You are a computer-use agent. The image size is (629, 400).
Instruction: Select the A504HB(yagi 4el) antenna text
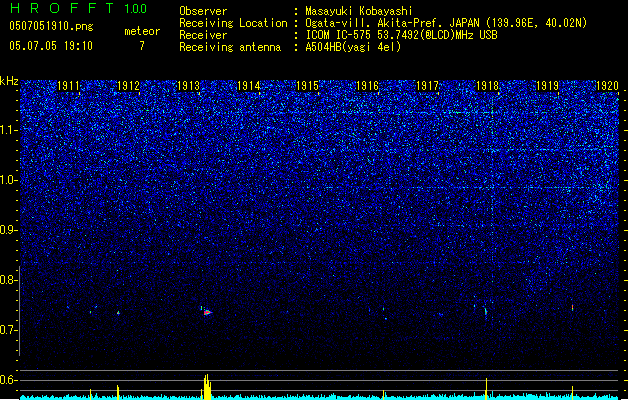pyautogui.click(x=353, y=47)
